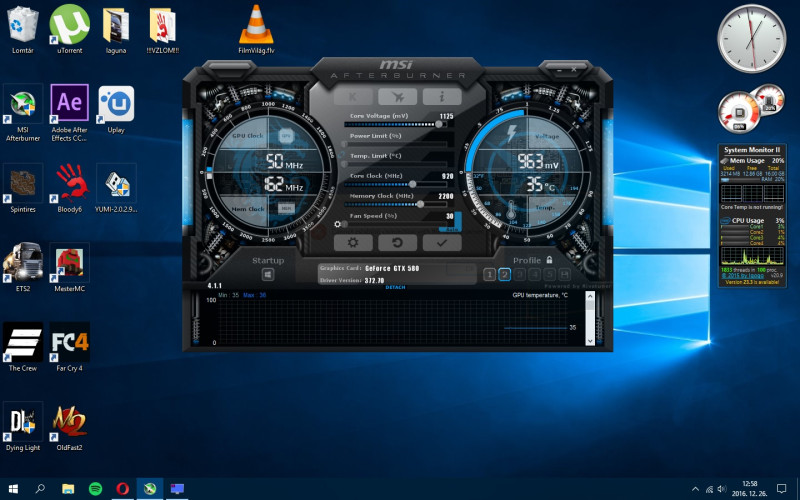Image resolution: width=800 pixels, height=500 pixels.
Task: Open the information i button in Afterburner
Action: 442,96
